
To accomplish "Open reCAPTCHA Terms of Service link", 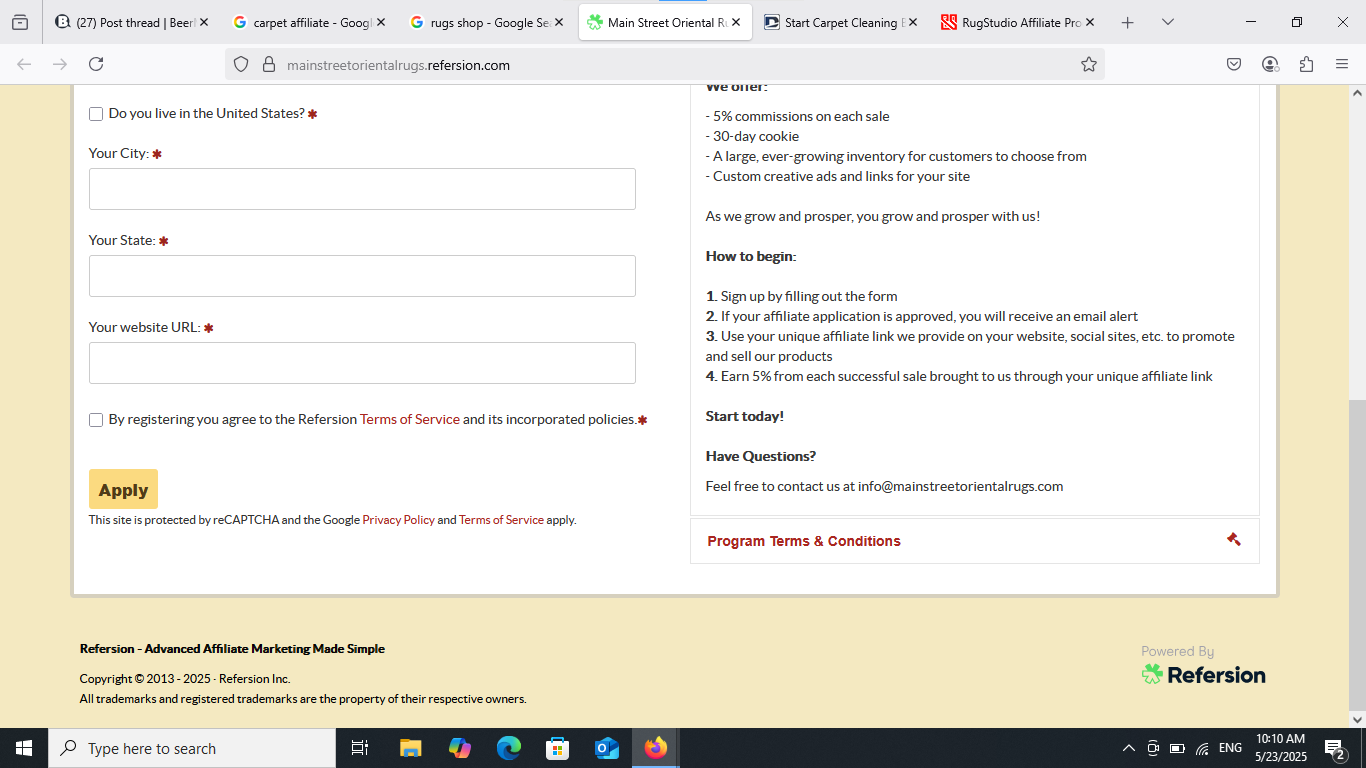I will click(x=501, y=520).
